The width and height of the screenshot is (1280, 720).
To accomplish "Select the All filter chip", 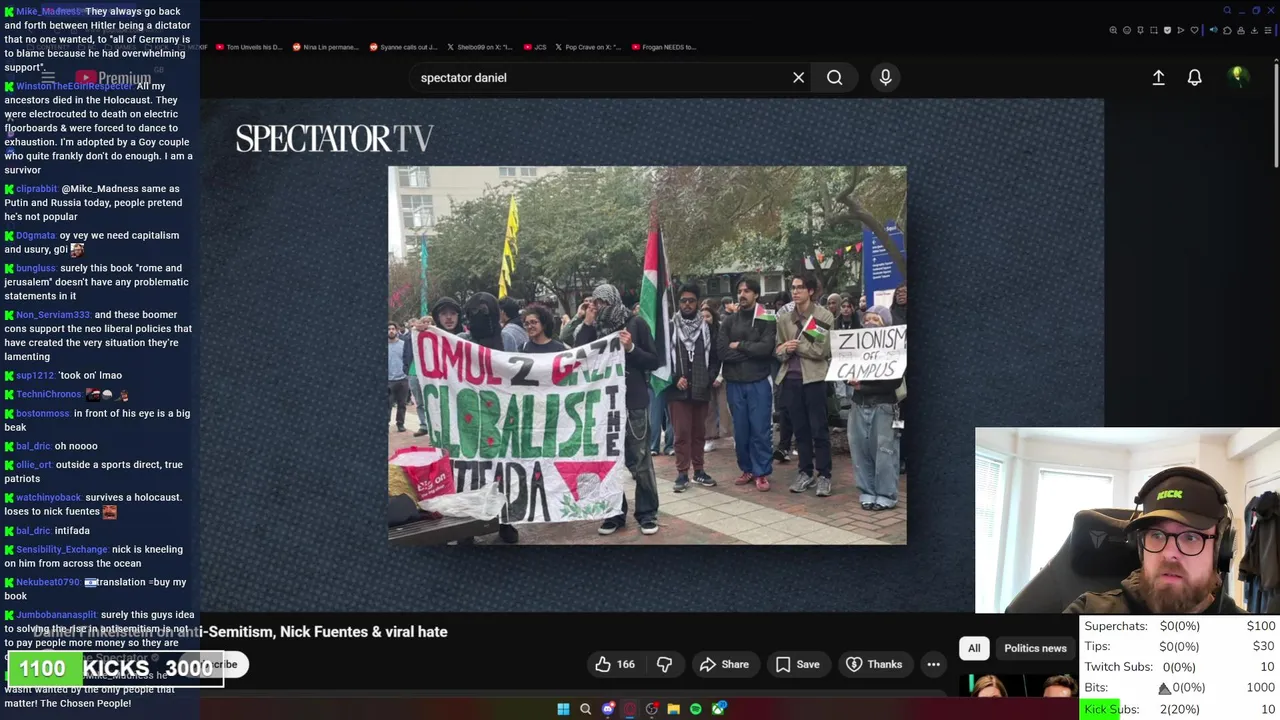I will point(974,648).
